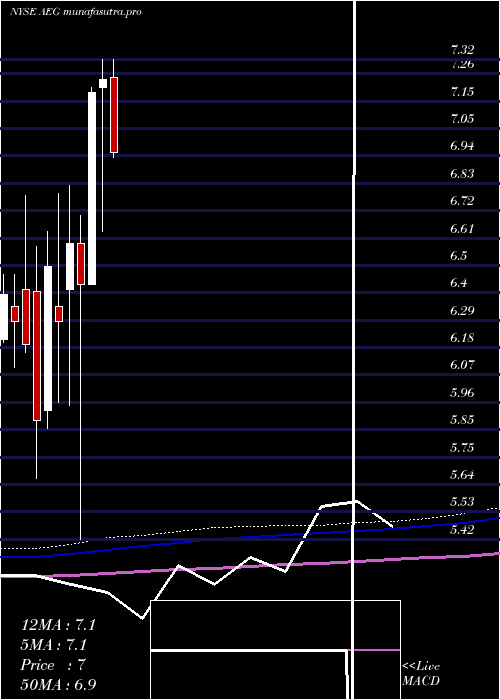
Task: Click the 6.07 price axis label
Action: [462, 365]
